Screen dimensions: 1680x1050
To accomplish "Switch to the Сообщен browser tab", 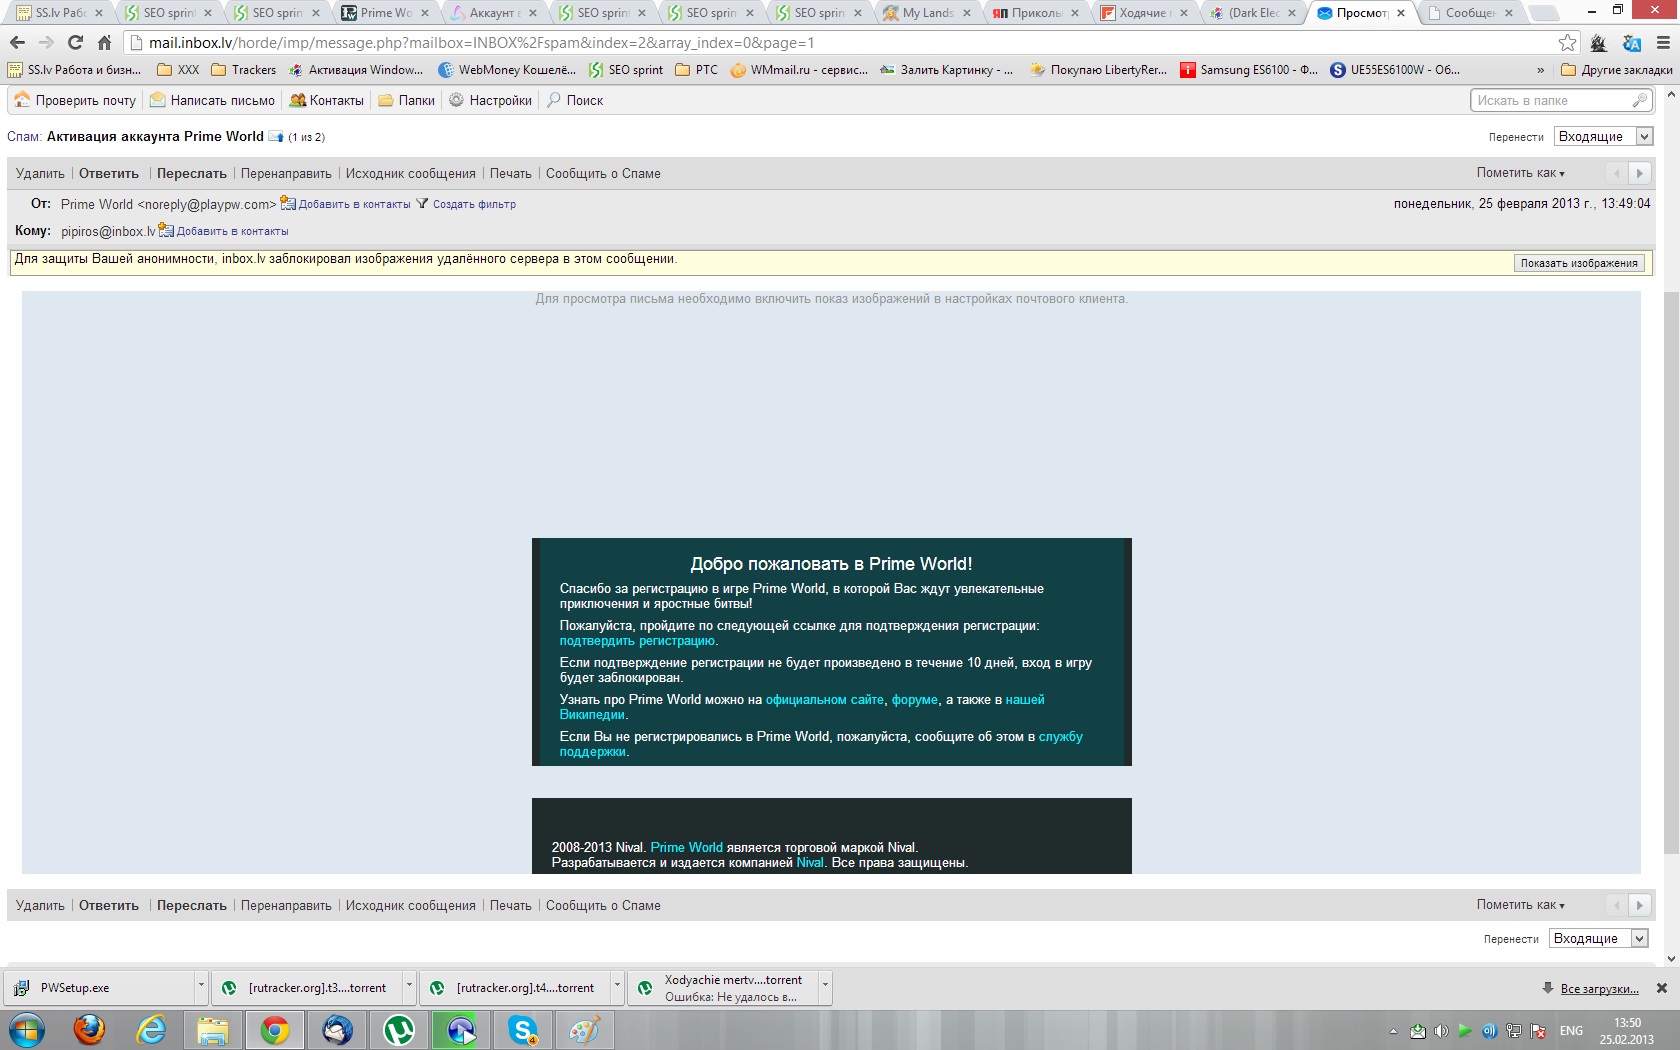I will [1470, 13].
